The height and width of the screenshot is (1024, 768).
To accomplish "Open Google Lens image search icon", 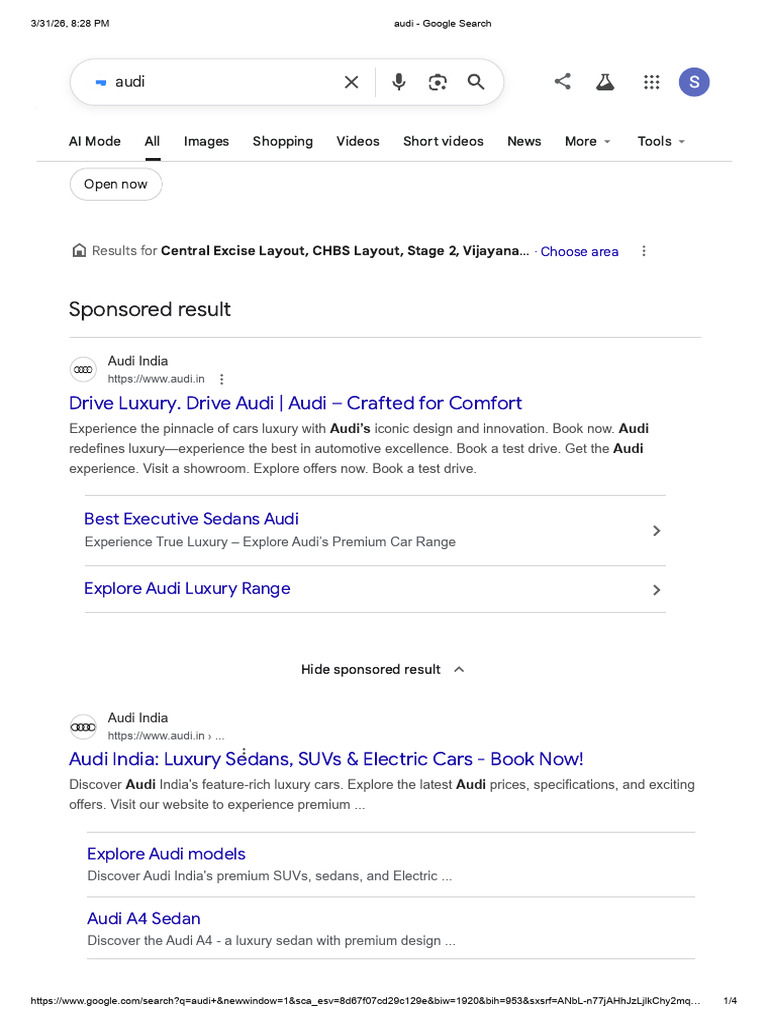I will 438,82.
